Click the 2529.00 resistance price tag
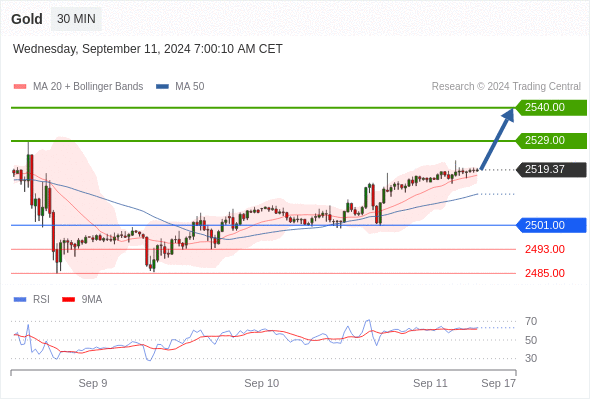590x400 pixels. [551, 141]
